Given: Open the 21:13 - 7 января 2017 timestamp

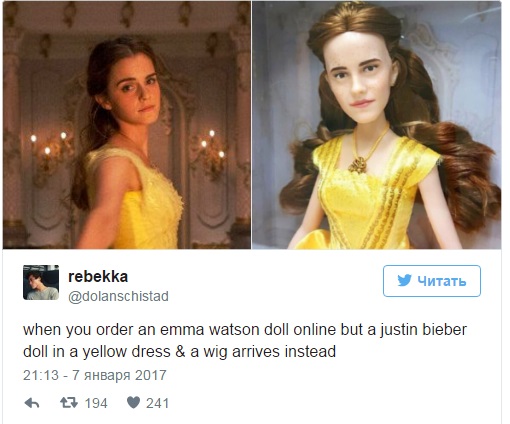Looking at the screenshot, I should coord(95,375).
